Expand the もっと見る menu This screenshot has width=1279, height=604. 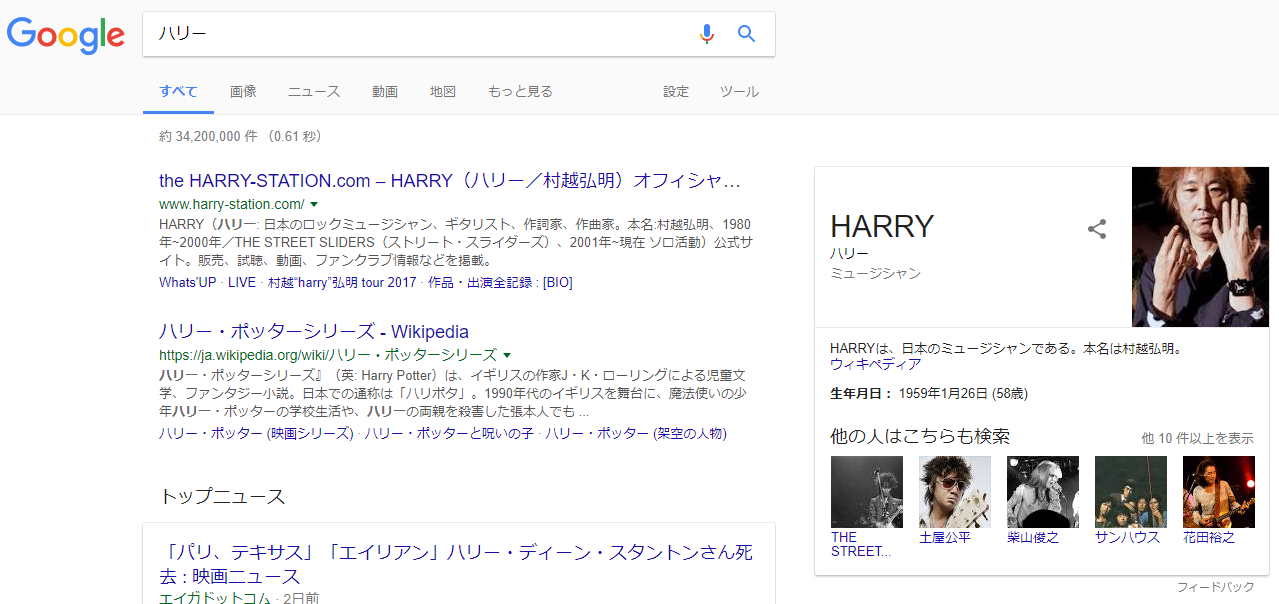pos(520,91)
